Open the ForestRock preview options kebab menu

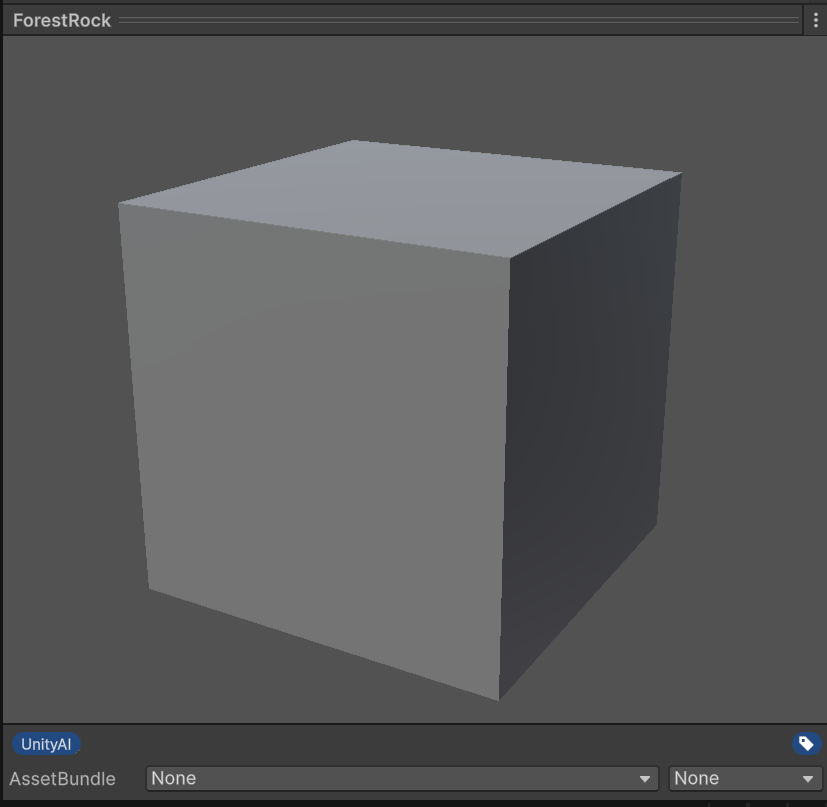point(815,21)
